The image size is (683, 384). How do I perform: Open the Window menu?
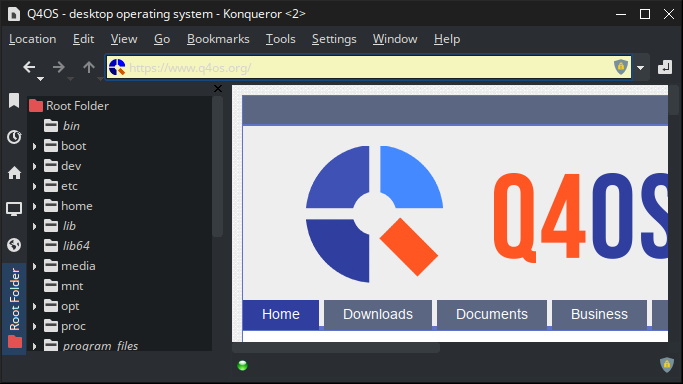pos(395,39)
